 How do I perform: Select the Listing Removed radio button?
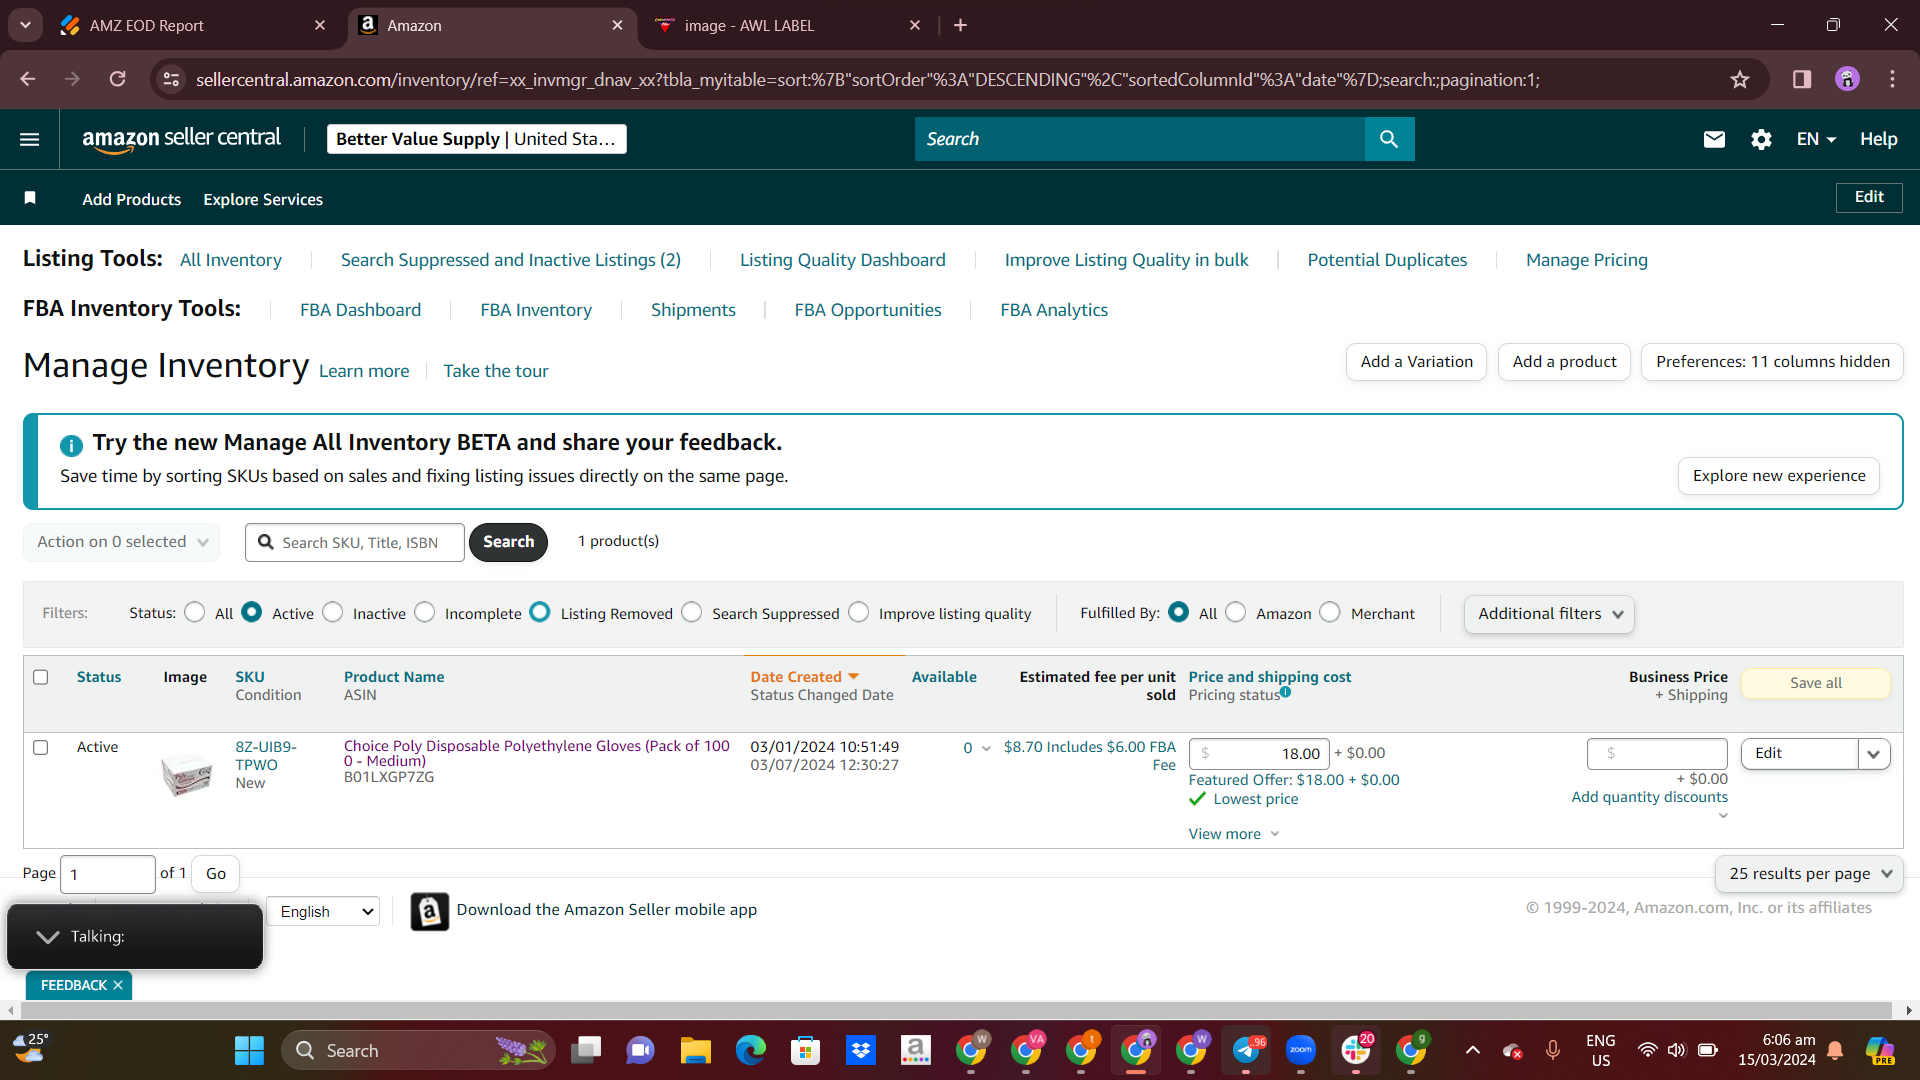point(540,612)
